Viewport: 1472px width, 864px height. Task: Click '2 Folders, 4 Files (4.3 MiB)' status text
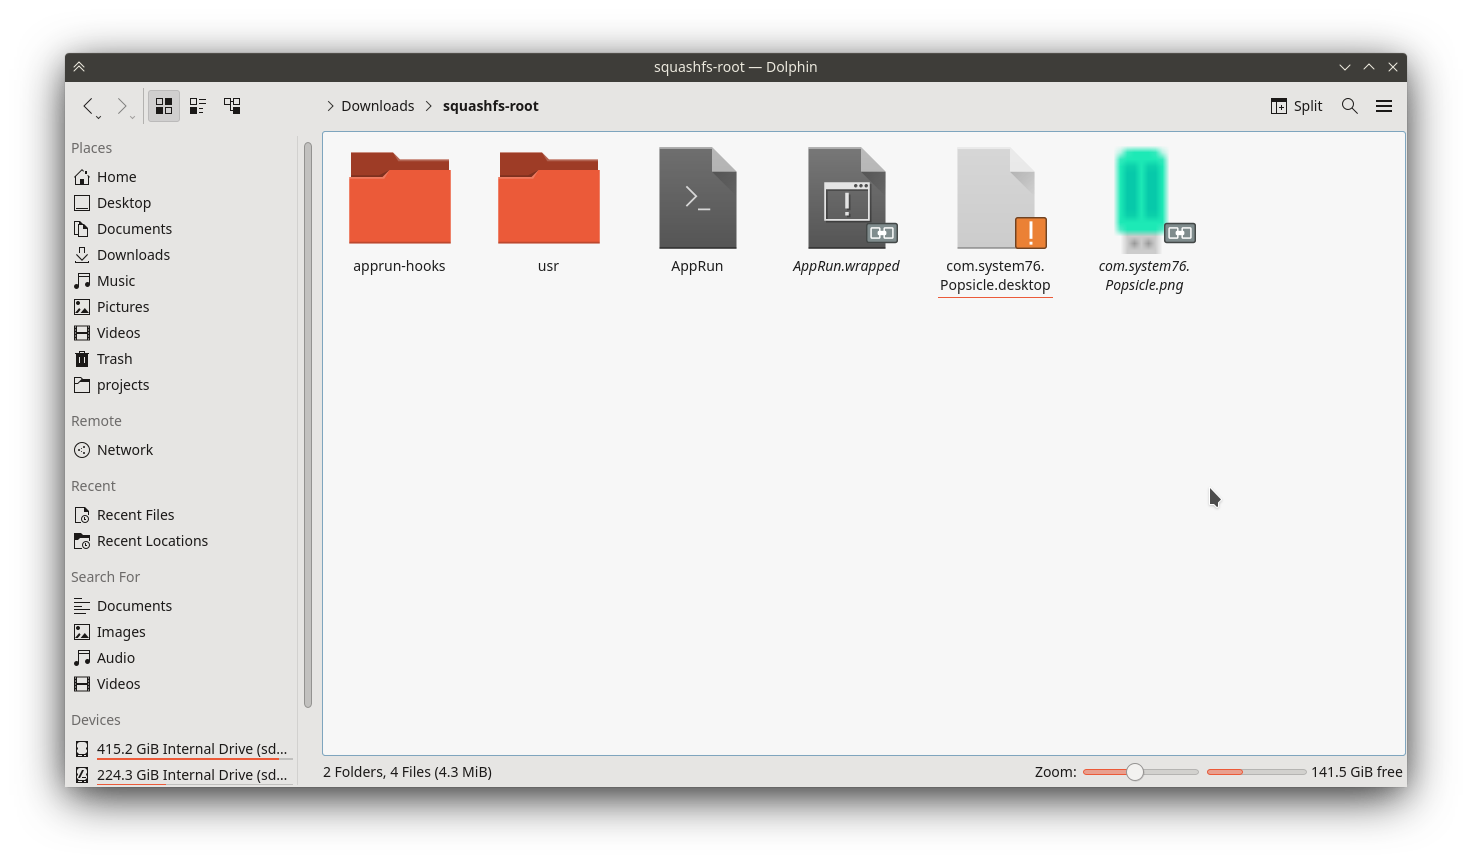[x=407, y=772]
